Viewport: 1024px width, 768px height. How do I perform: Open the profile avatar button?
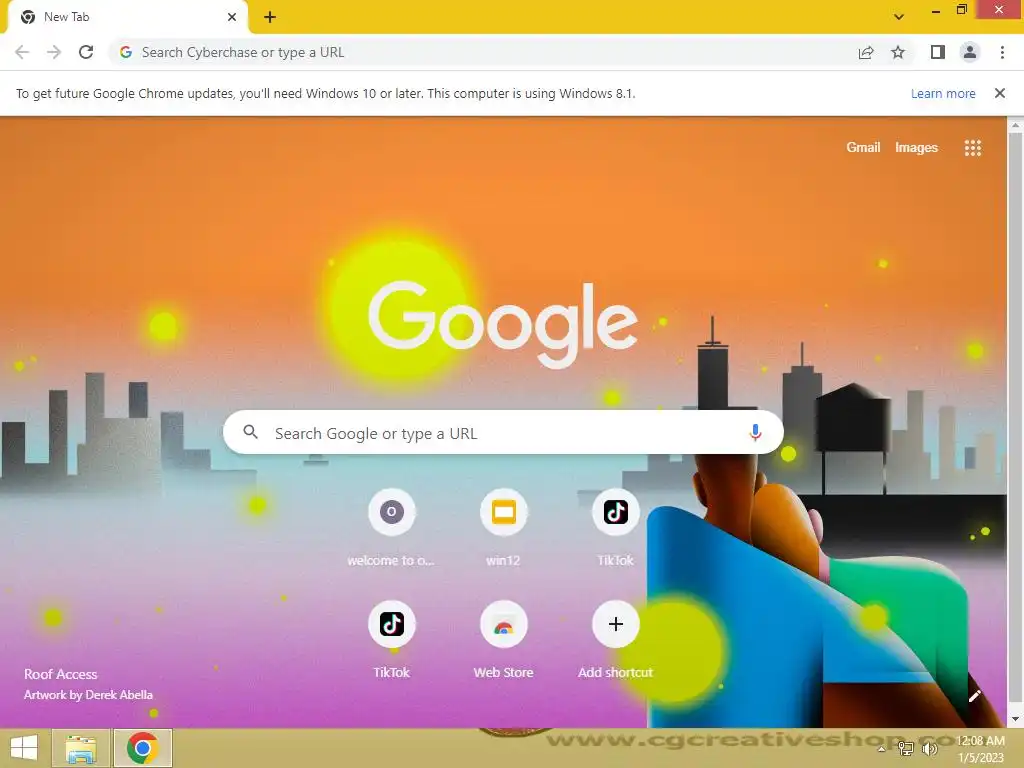coord(970,52)
